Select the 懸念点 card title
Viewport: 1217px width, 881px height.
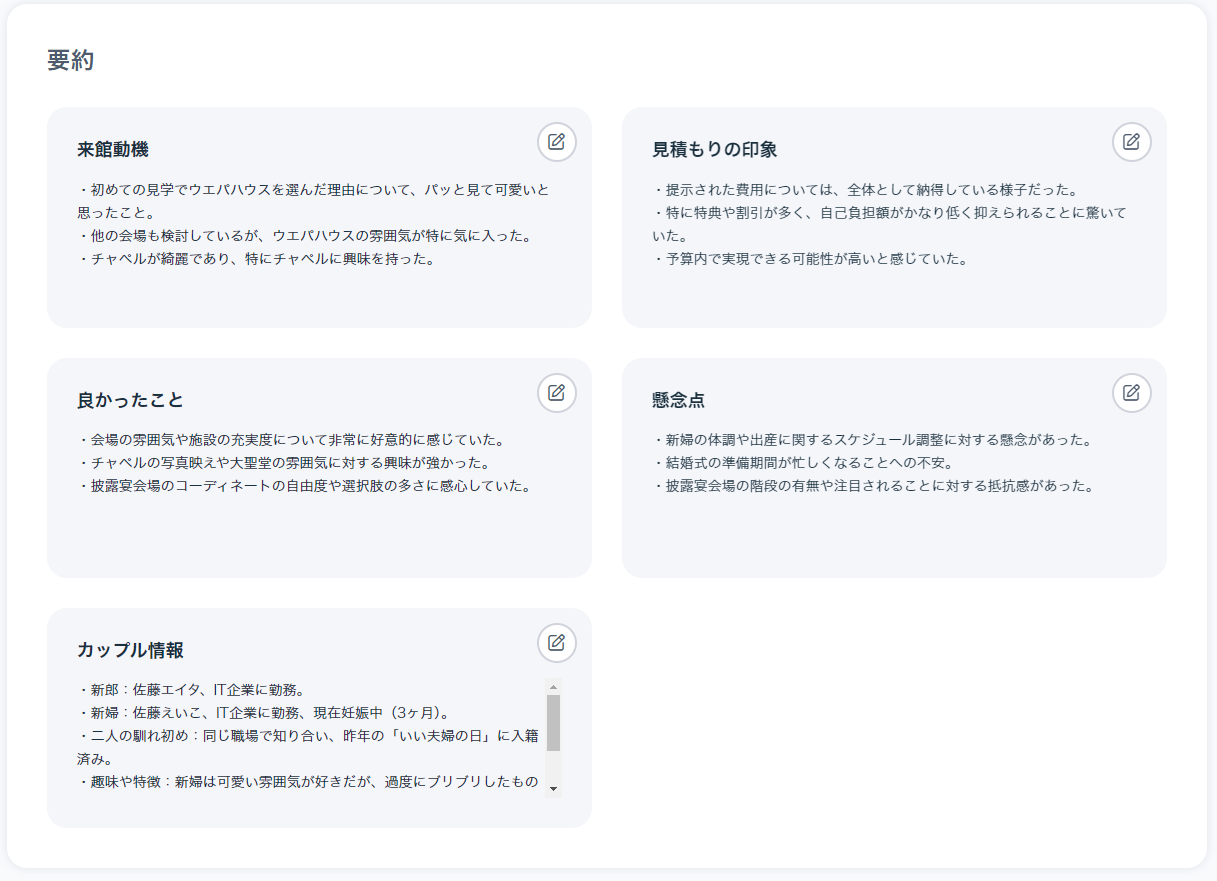click(x=679, y=400)
